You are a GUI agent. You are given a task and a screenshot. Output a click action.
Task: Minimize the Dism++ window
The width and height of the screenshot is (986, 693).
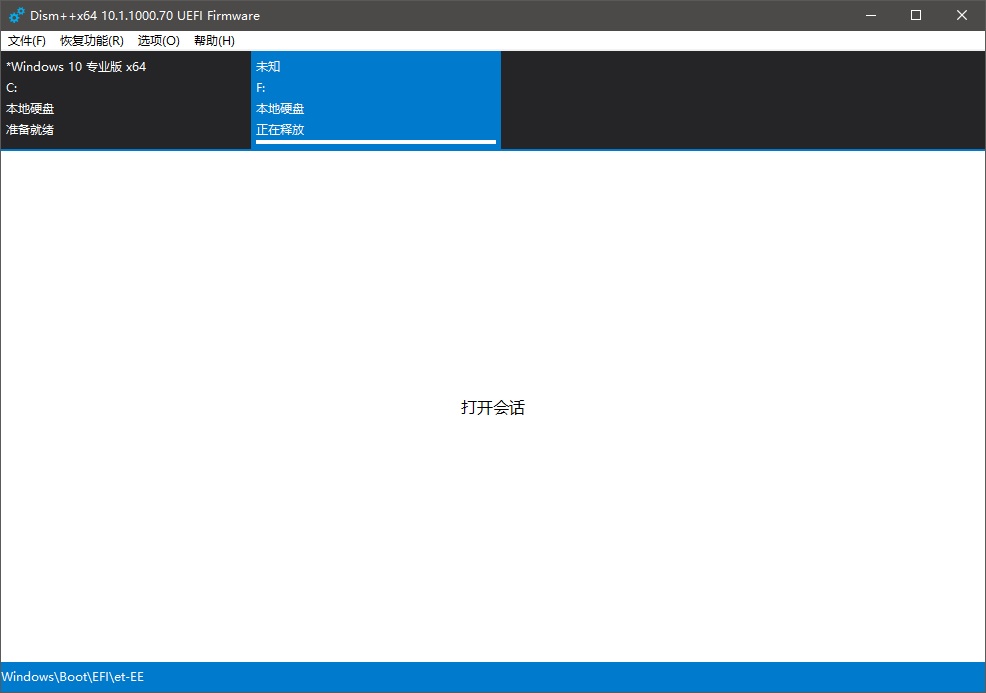pos(871,16)
